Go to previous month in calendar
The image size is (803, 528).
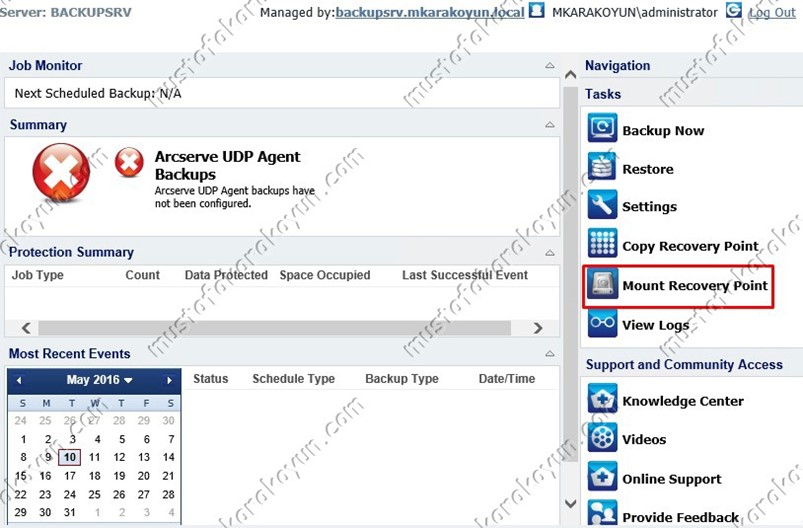[19, 381]
